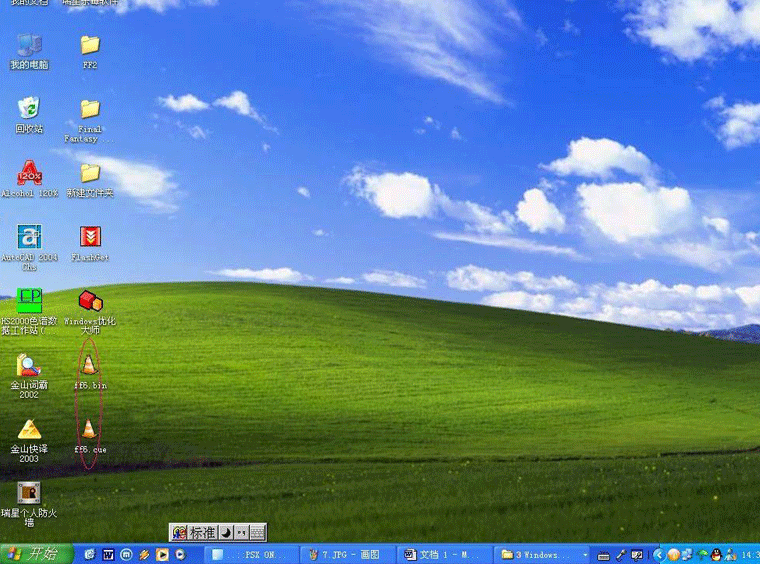Click the language bar microphone icon

coord(620,555)
